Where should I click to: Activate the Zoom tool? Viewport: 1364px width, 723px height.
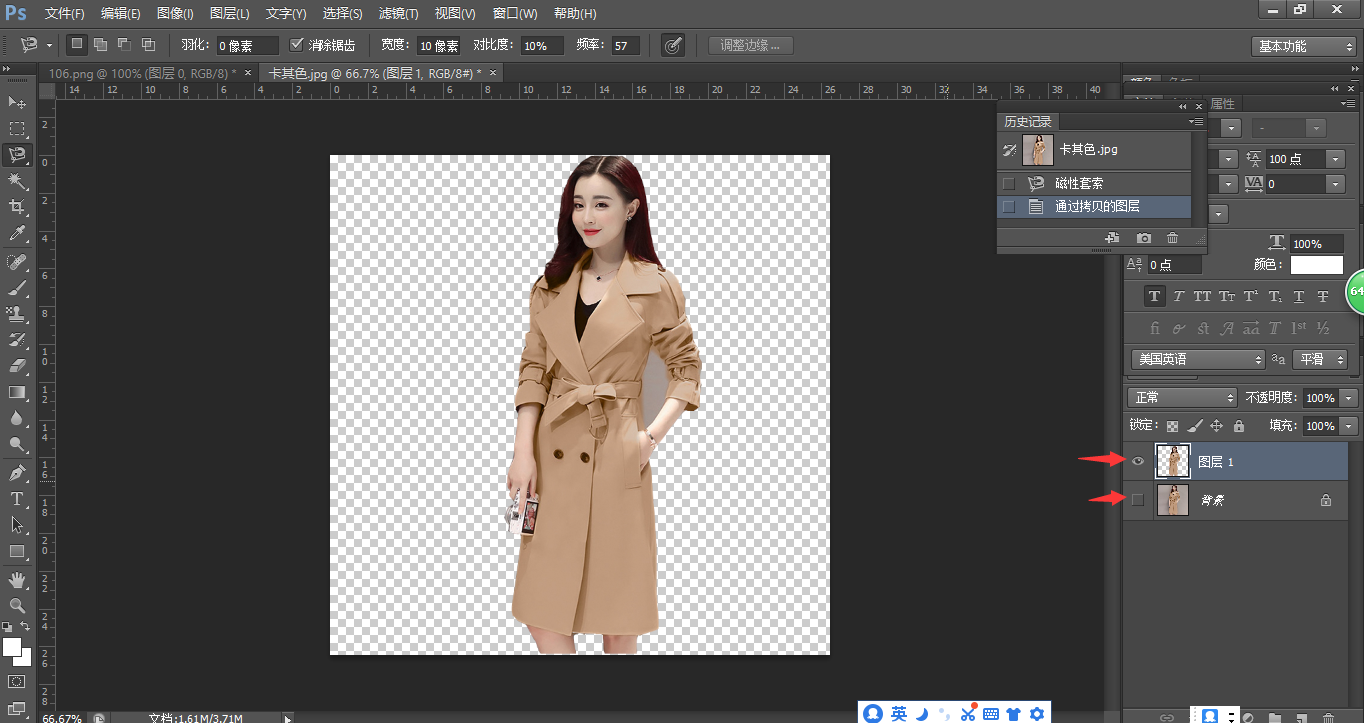pyautogui.click(x=17, y=606)
